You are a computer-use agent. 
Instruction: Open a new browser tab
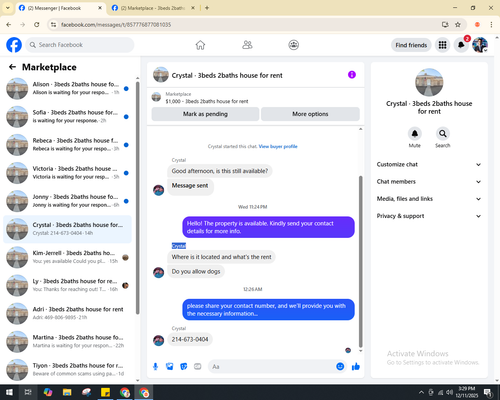point(207,8)
